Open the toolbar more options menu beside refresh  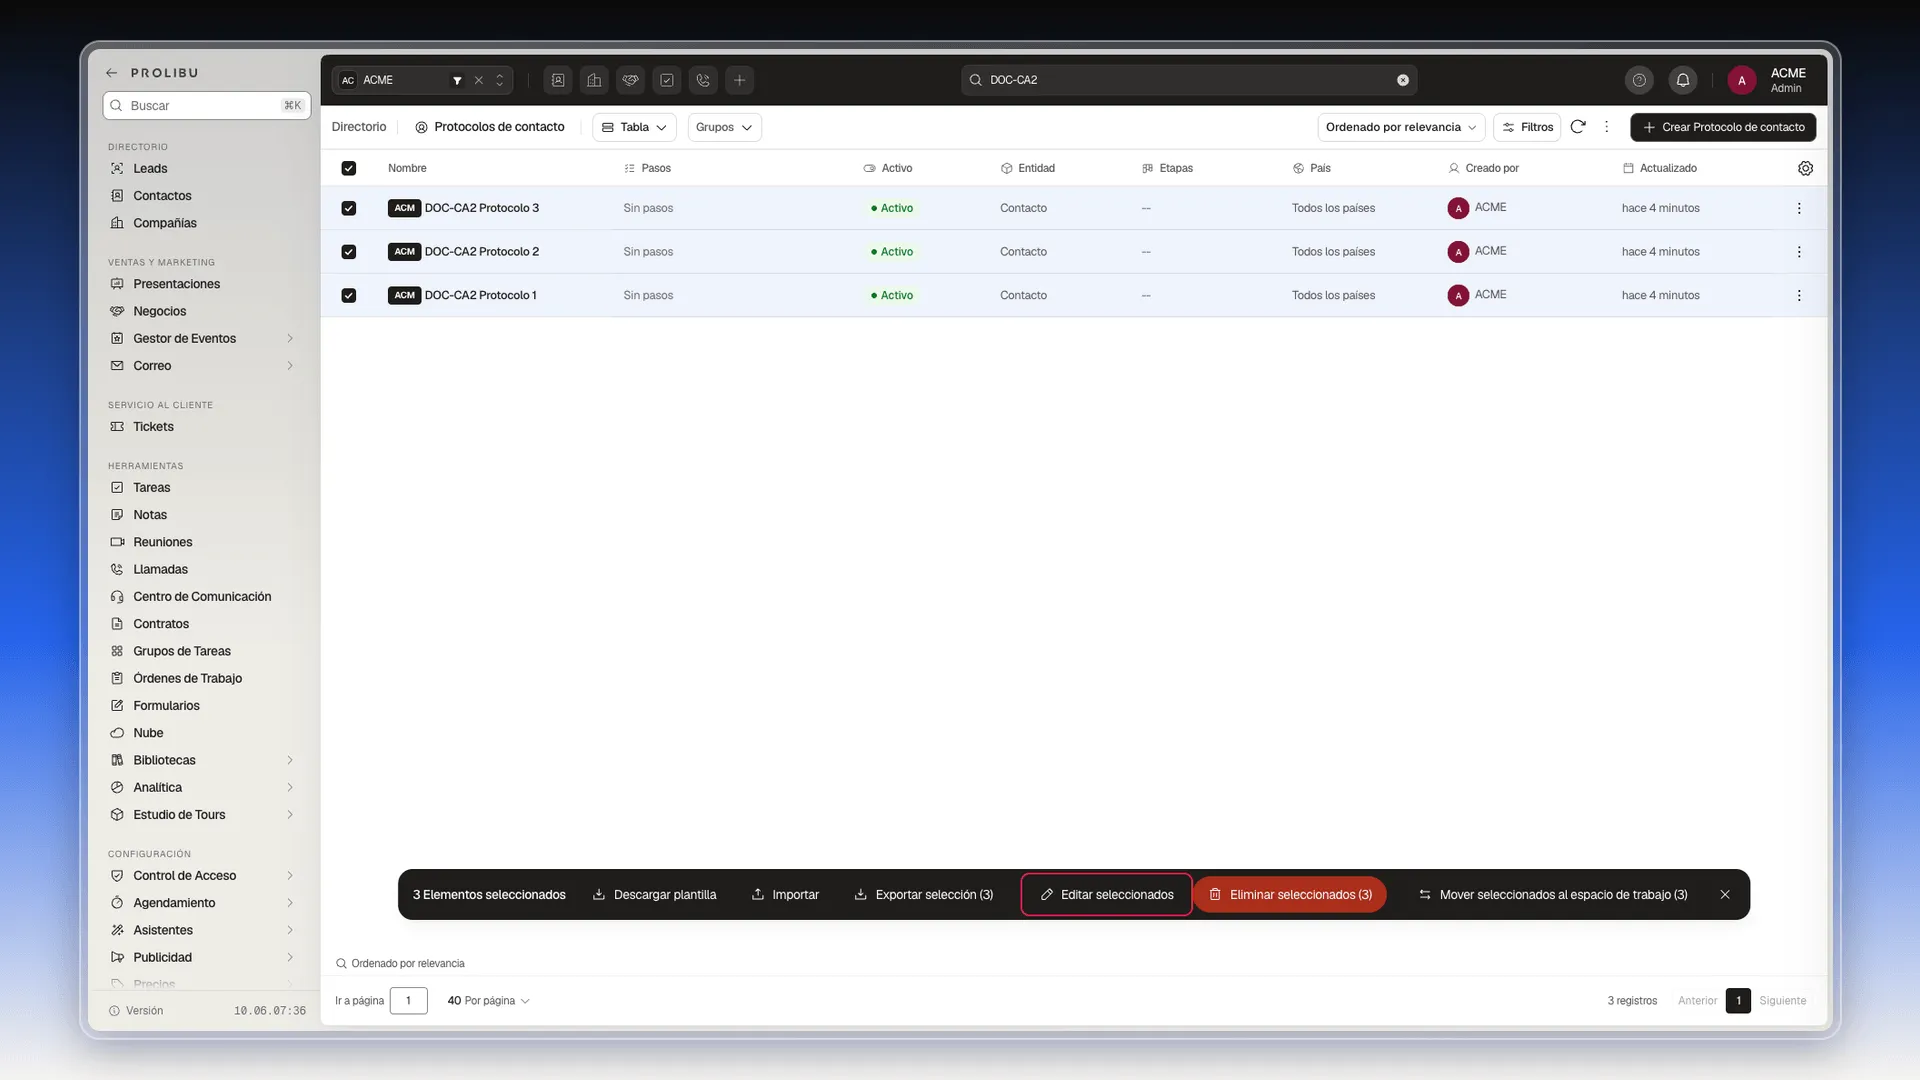1607,127
